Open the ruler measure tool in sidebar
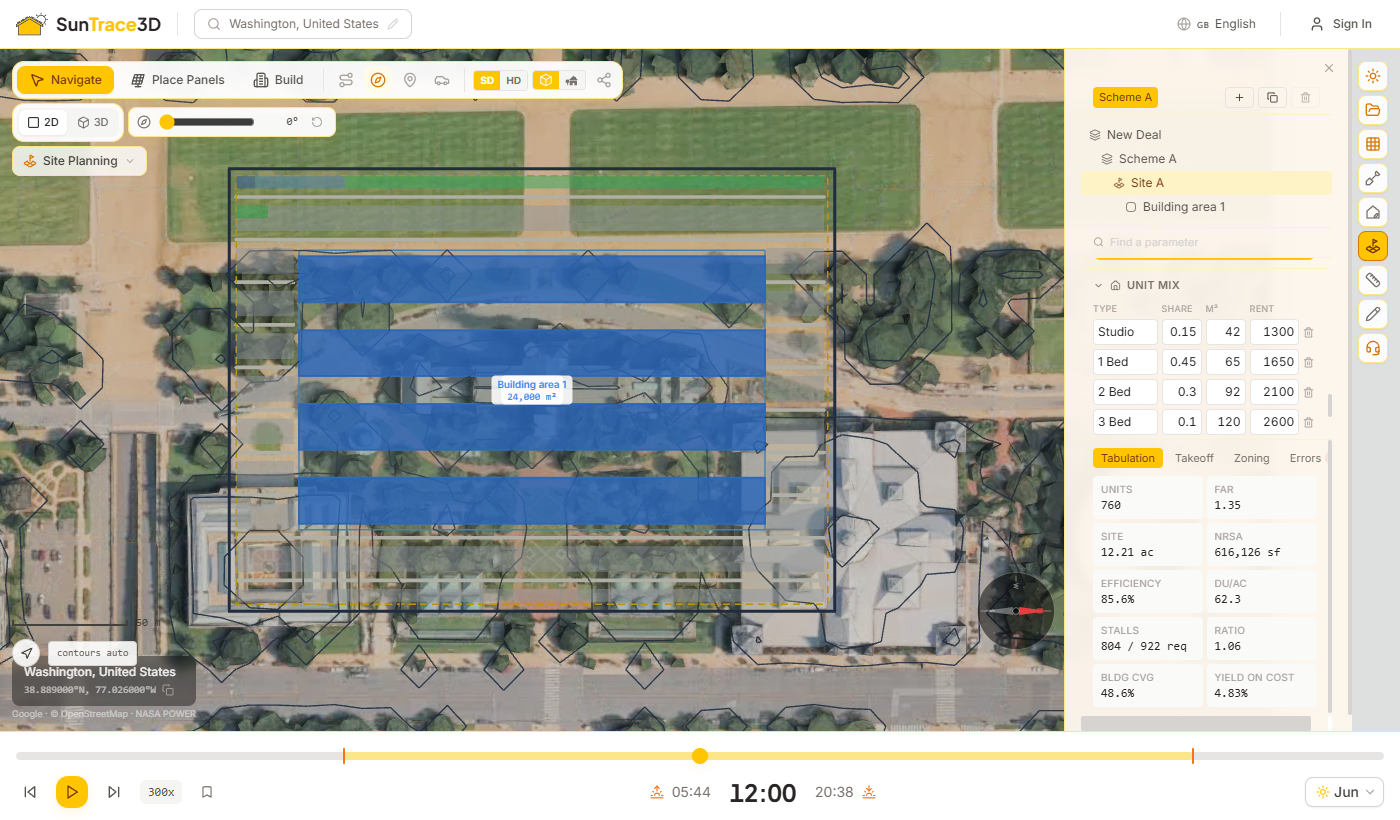Screen dimensions: 1400x820 (x=1373, y=280)
